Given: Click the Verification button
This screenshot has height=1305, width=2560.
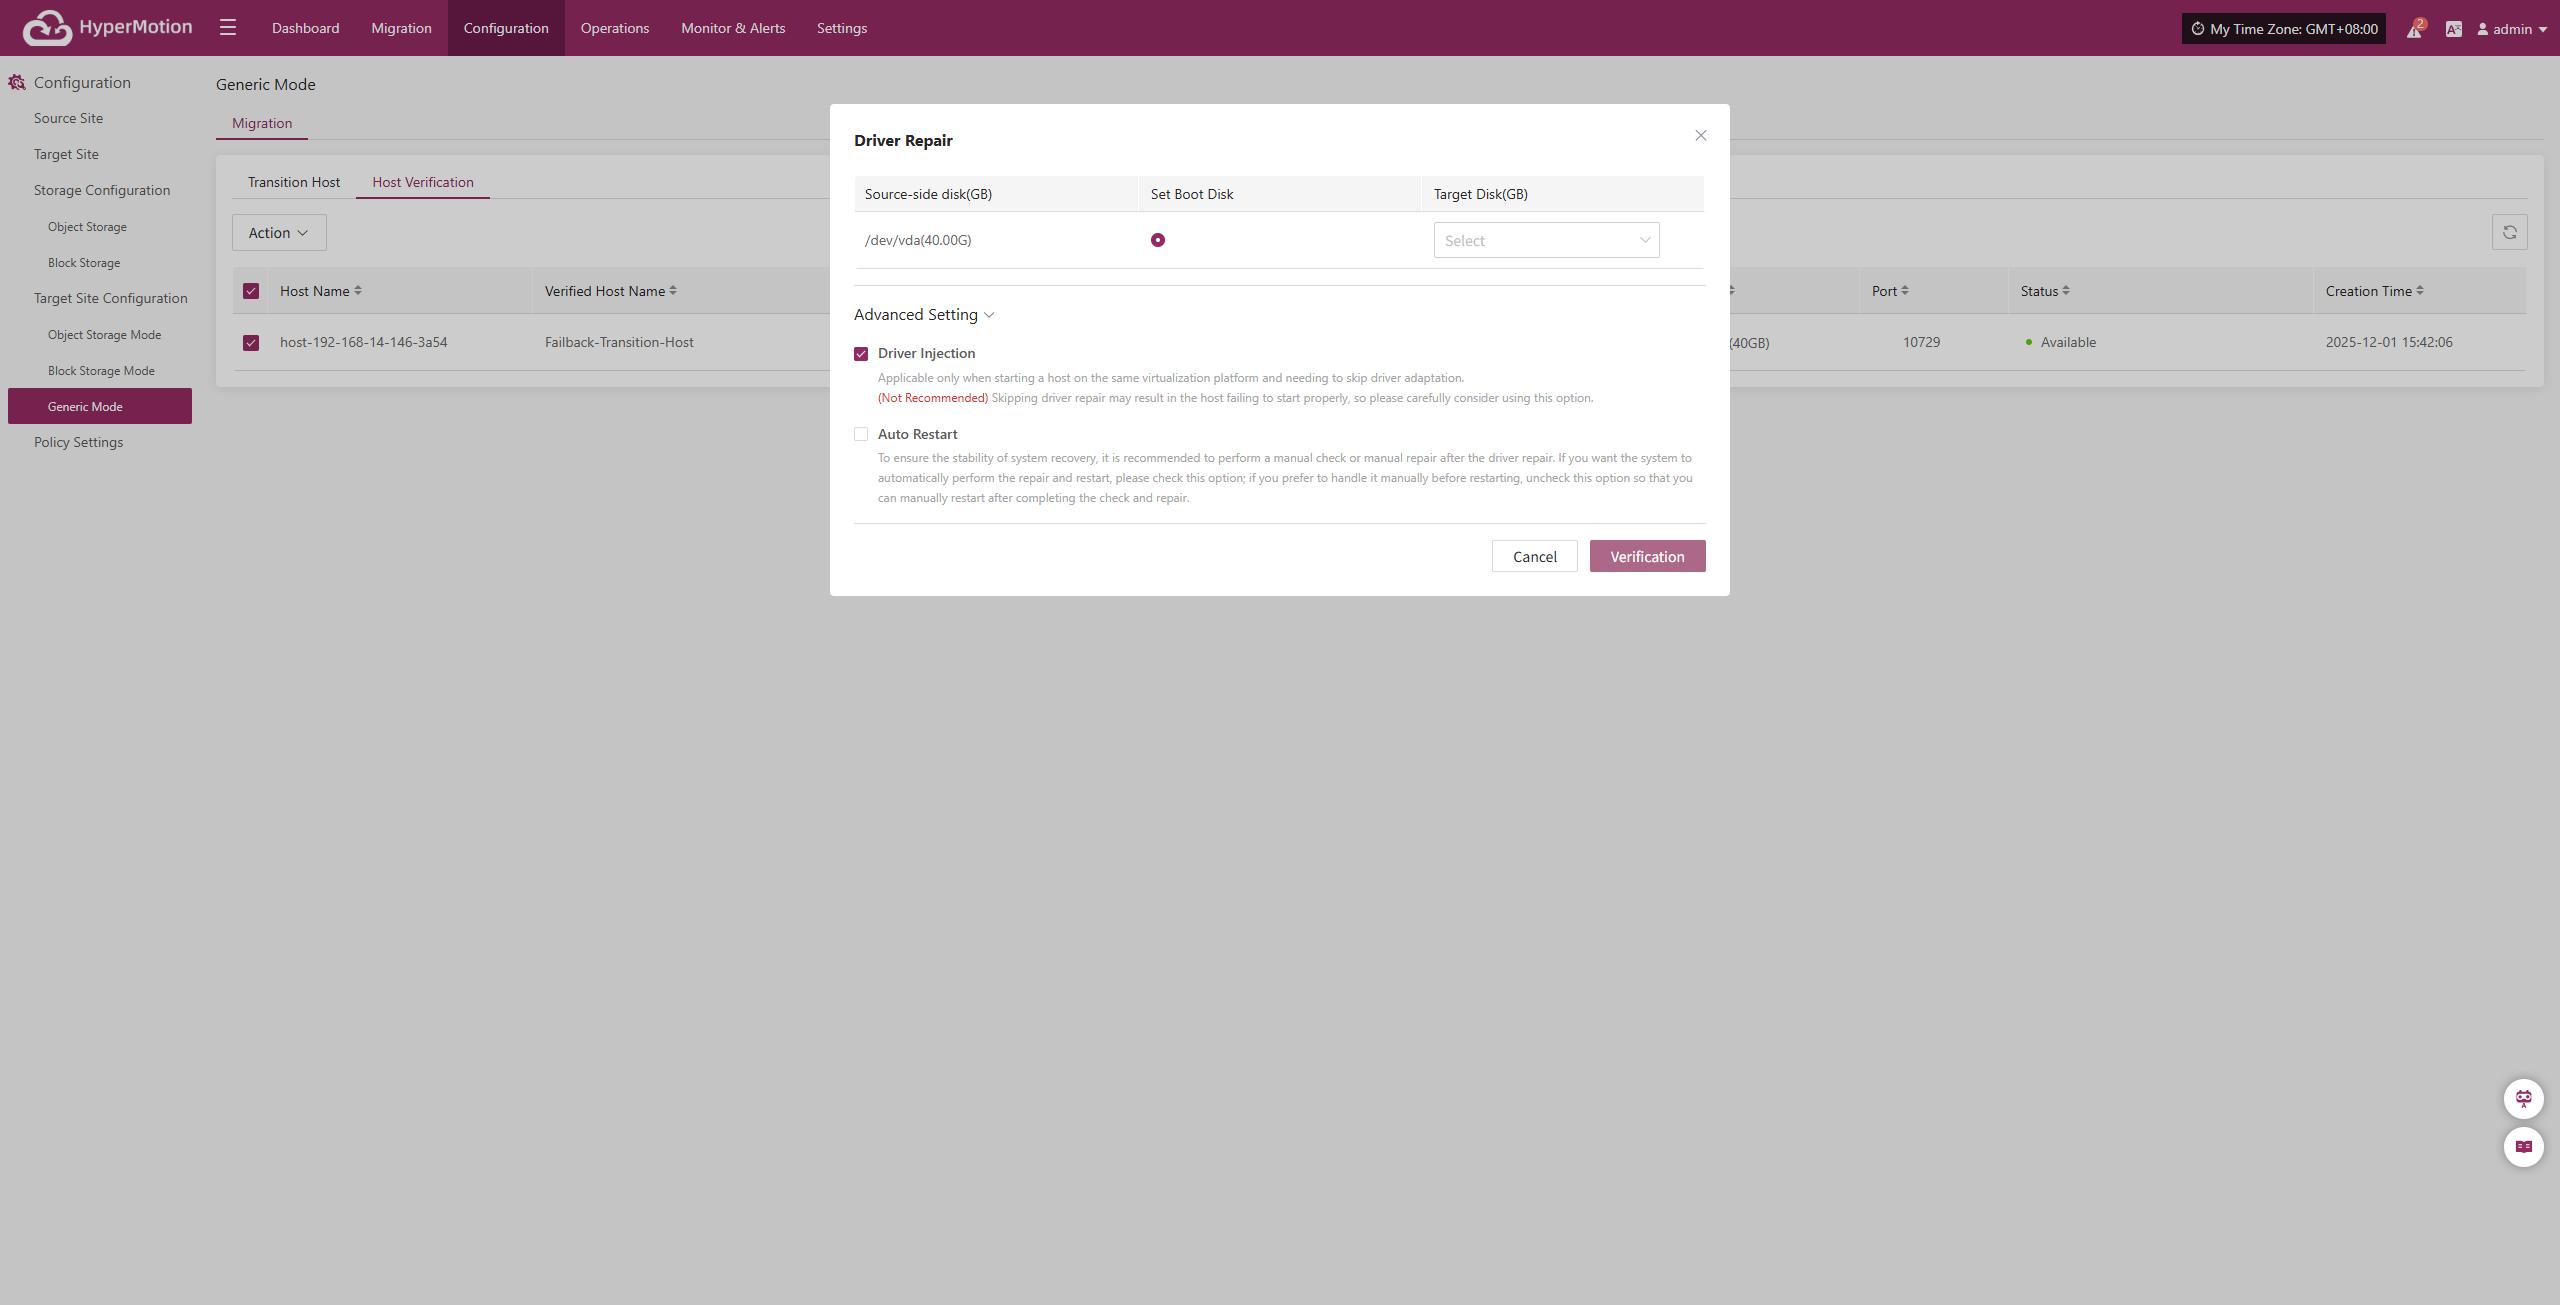Looking at the screenshot, I should pyautogui.click(x=1647, y=556).
